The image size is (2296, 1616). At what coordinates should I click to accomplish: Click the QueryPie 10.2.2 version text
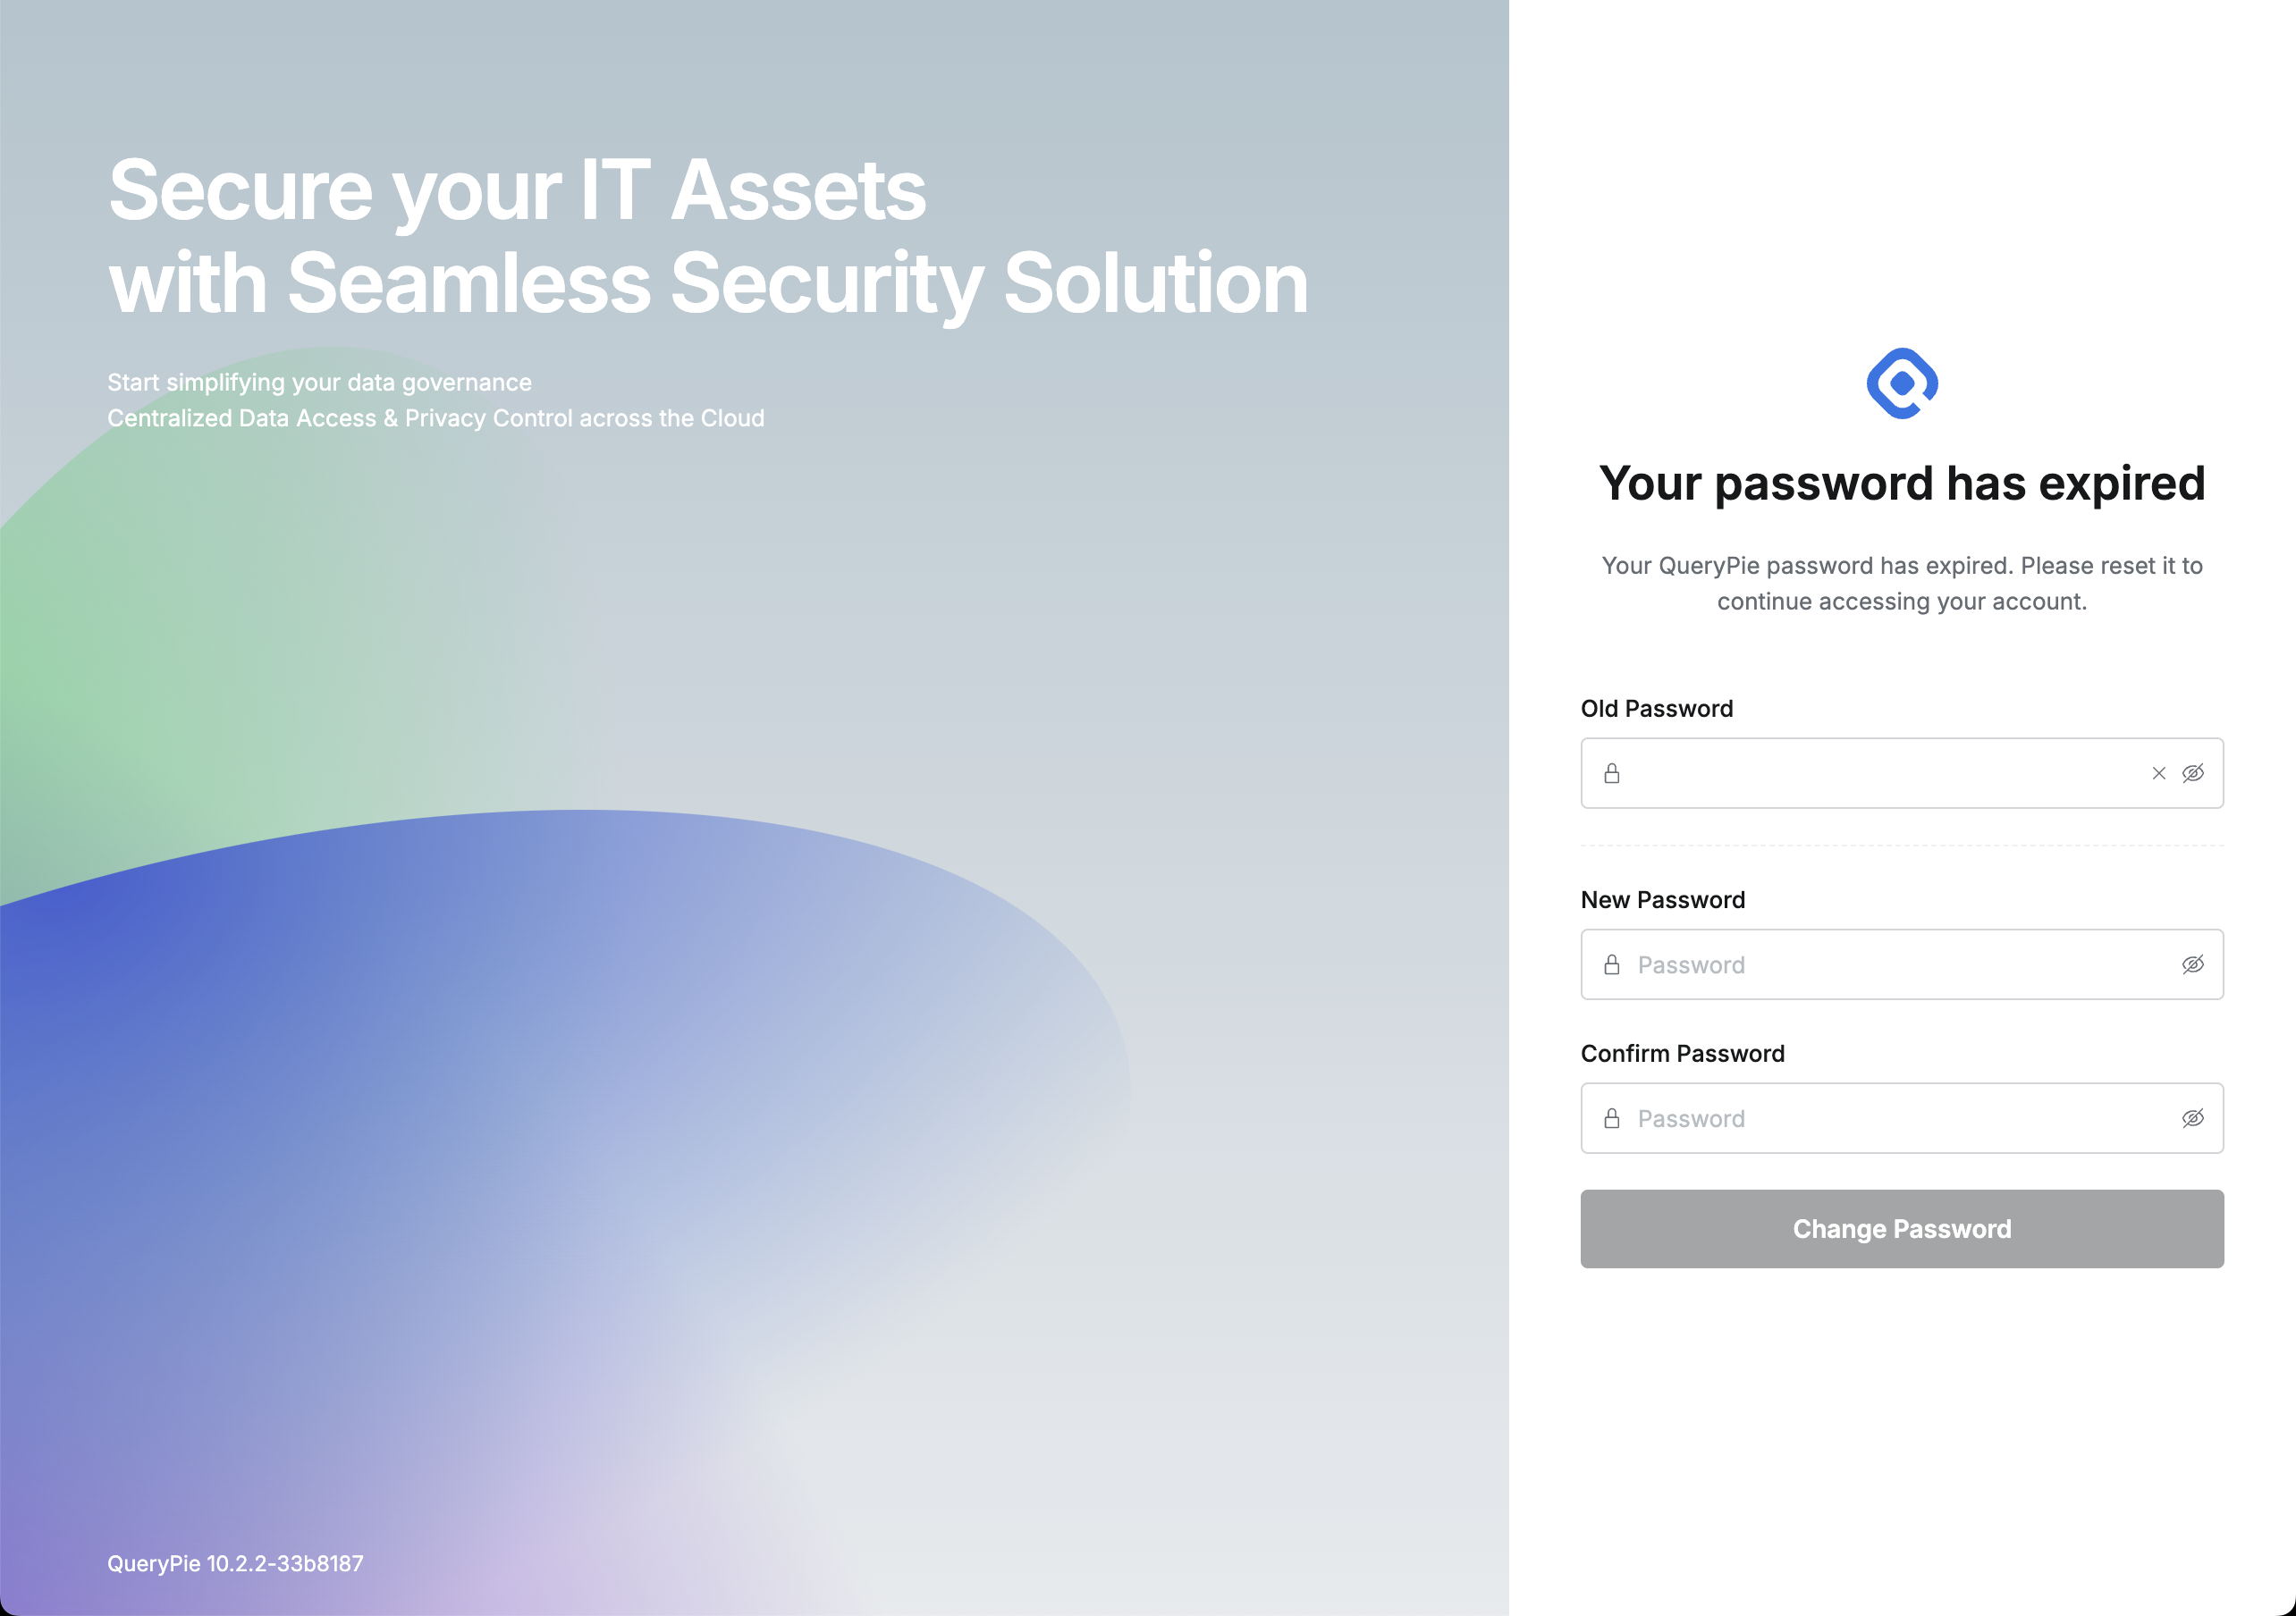[x=235, y=1563]
